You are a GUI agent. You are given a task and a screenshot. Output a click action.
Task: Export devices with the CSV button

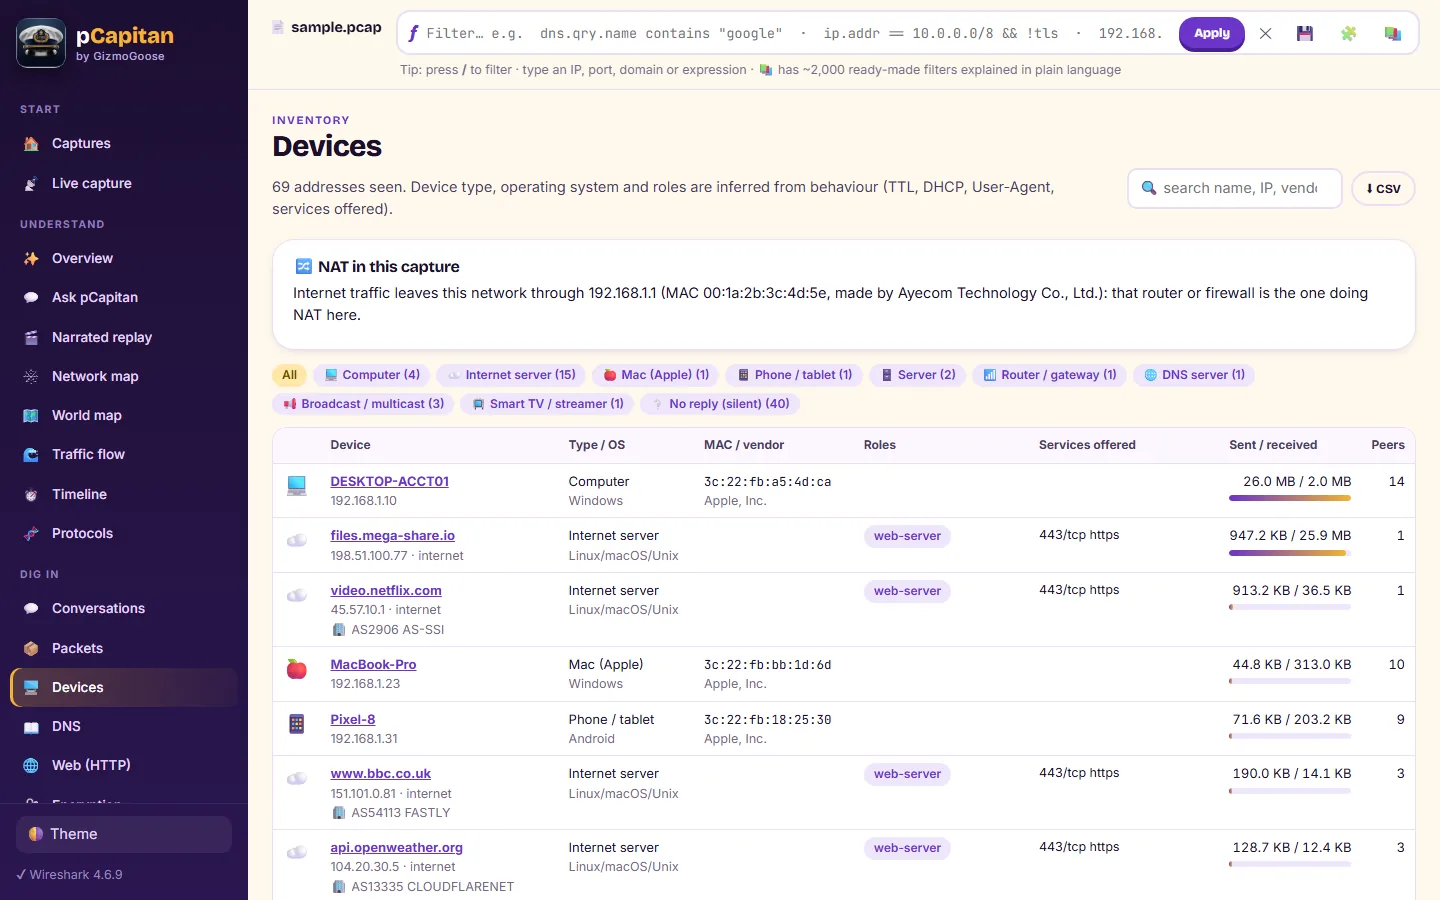click(1383, 189)
